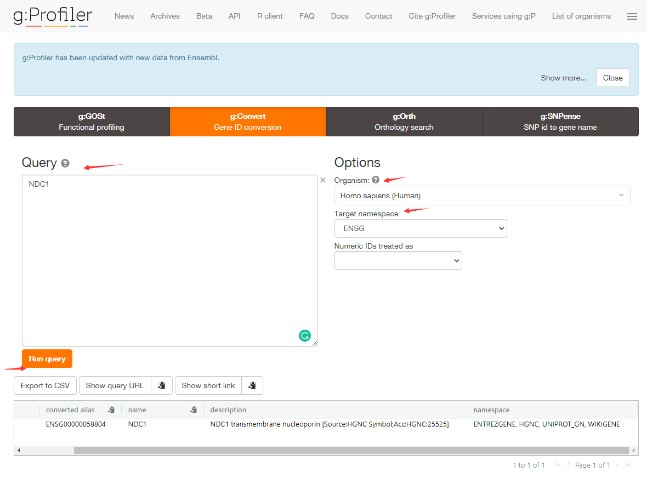The height and width of the screenshot is (478, 647).
Task: Click the horizontal scrollbar of results table
Action: 351,450
